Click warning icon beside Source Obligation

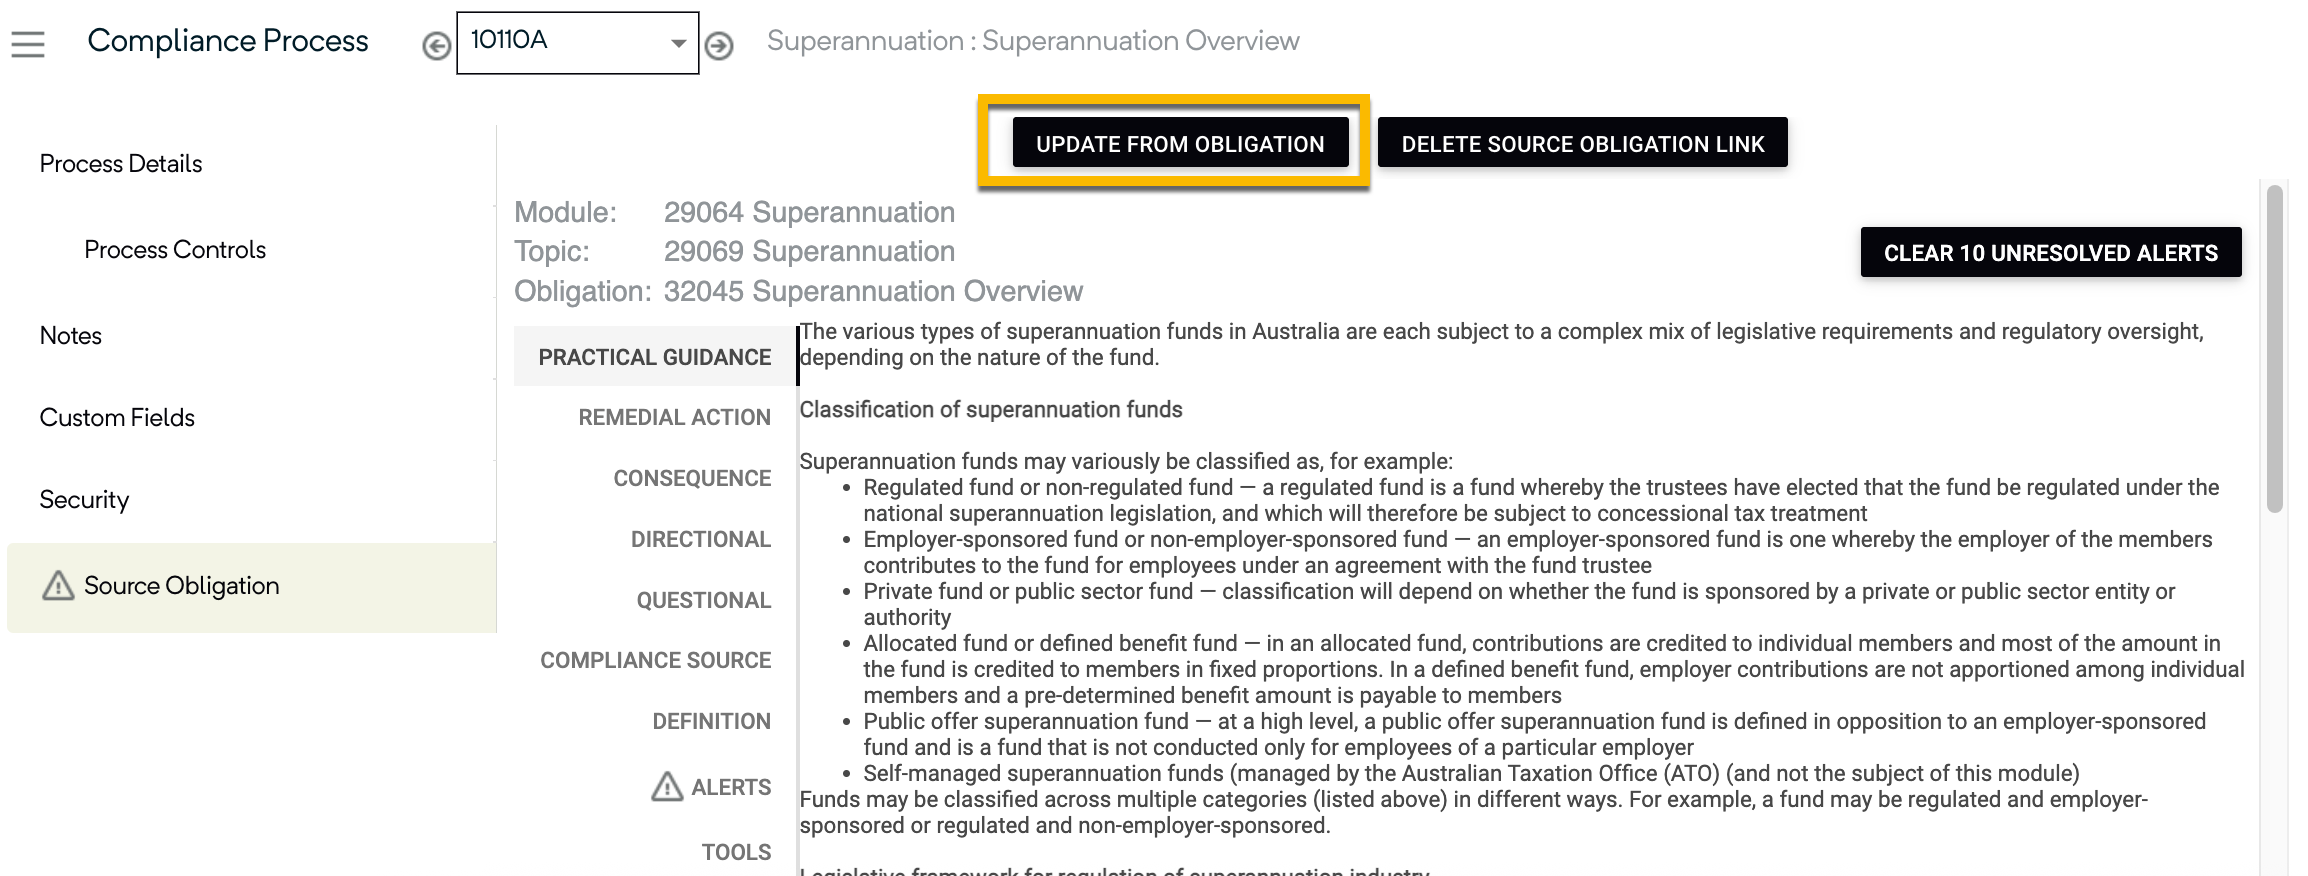pos(58,585)
